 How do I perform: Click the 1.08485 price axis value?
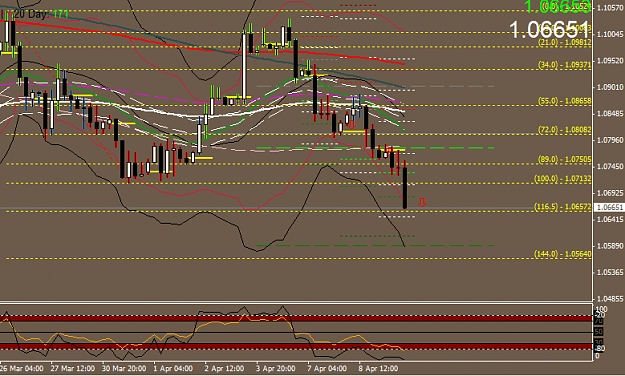[x=610, y=114]
